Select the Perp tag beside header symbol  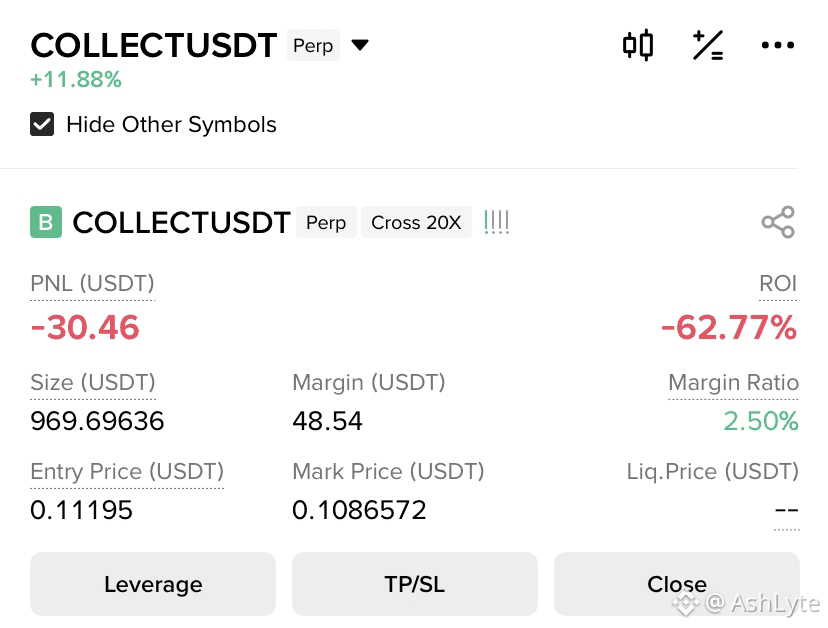(x=313, y=45)
